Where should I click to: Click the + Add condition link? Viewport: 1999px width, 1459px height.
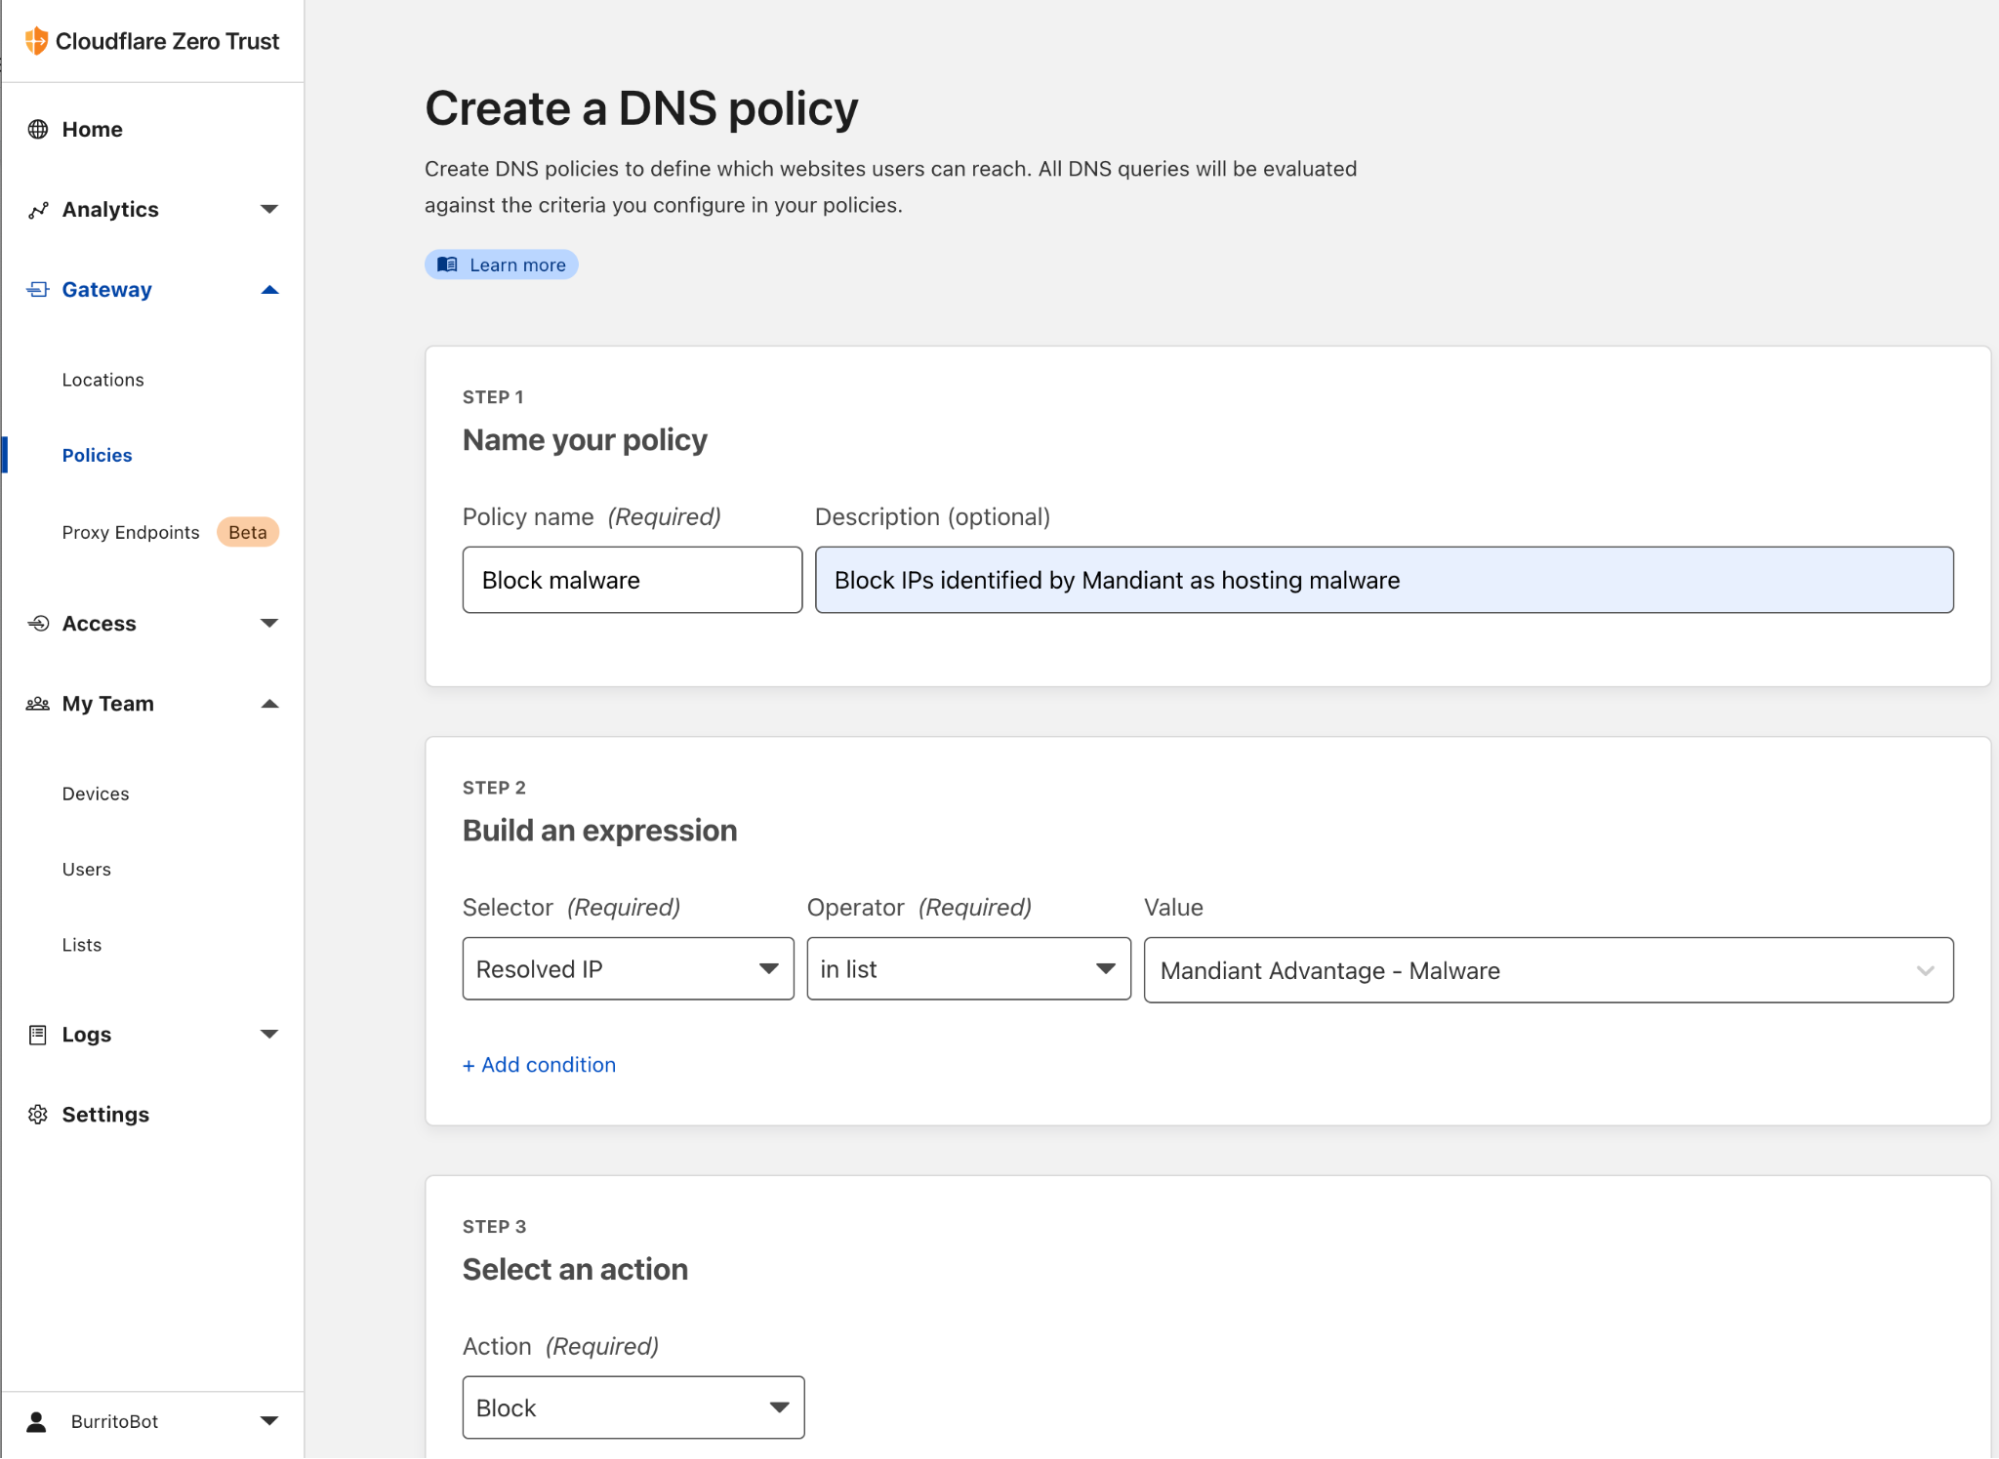coord(539,1065)
